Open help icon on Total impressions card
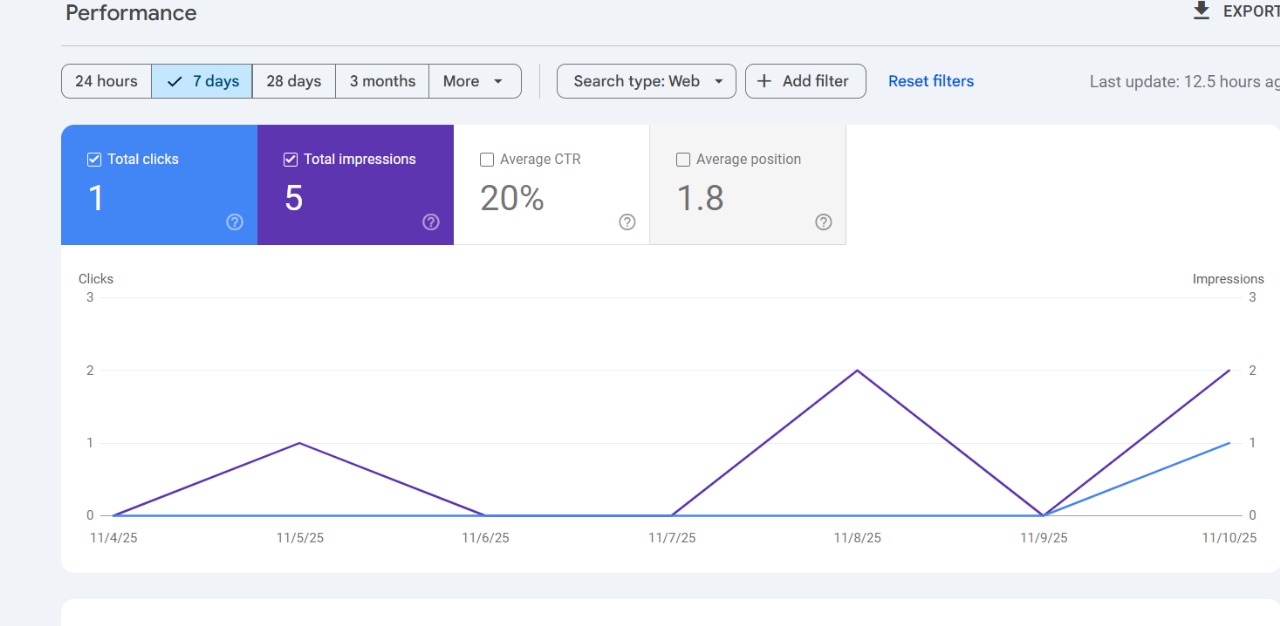 tap(431, 222)
